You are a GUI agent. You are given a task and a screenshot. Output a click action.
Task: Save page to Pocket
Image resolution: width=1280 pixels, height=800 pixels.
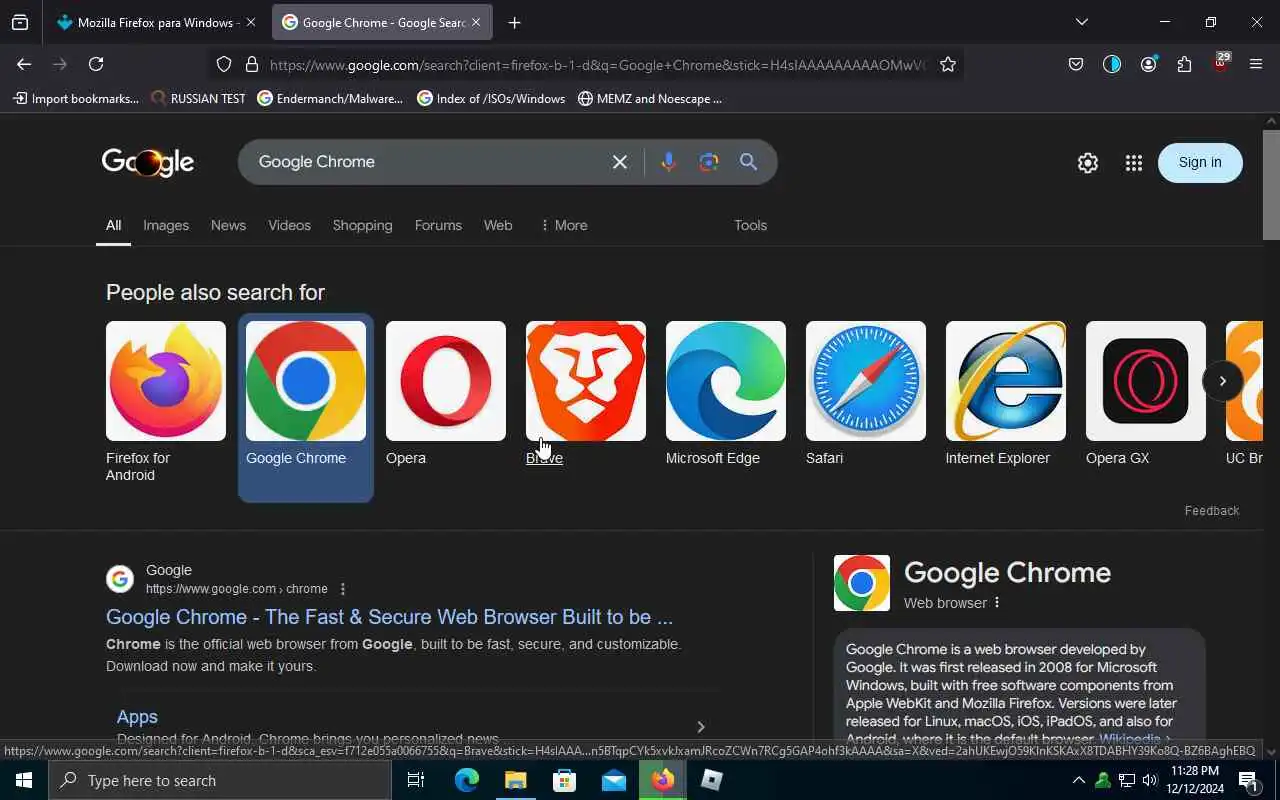(x=1076, y=64)
